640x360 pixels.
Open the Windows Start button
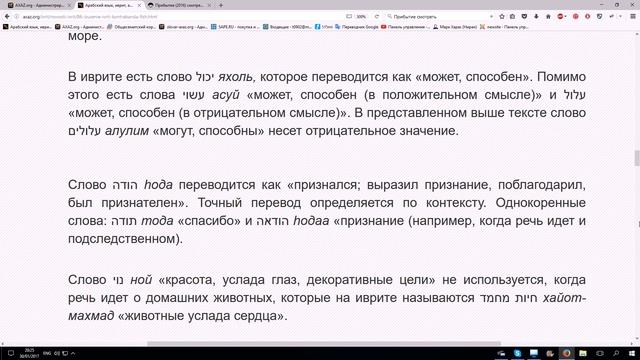[632, 353]
